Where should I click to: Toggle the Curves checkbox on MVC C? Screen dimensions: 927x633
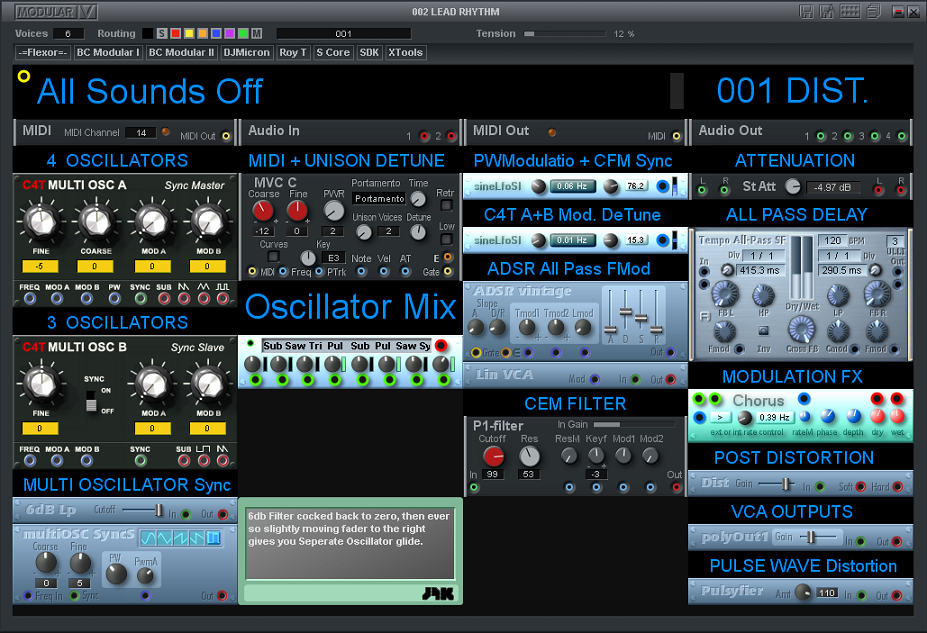point(273,256)
